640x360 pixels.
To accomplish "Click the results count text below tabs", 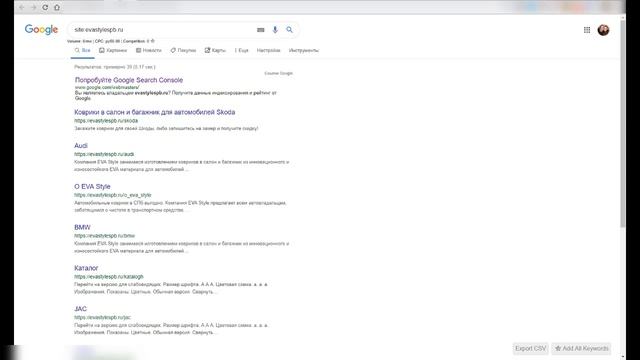I will 115,67.
